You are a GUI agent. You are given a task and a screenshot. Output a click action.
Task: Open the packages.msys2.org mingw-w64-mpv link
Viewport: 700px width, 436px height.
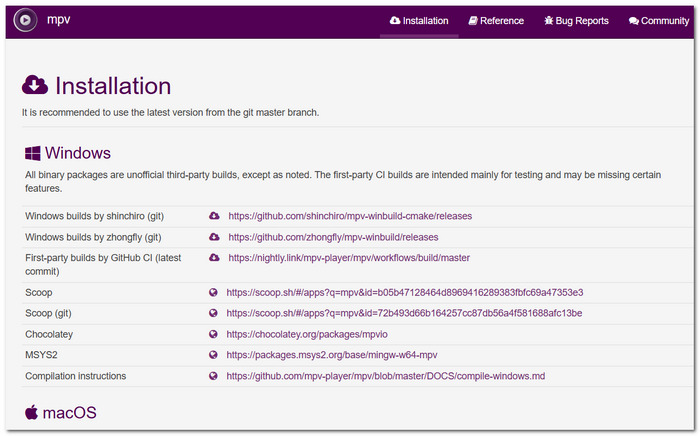pyautogui.click(x=332, y=355)
